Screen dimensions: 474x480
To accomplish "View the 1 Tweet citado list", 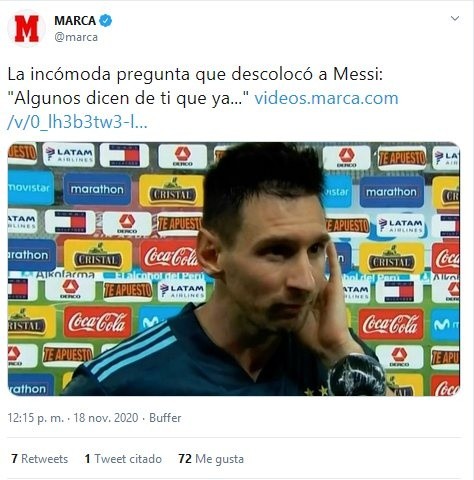I will point(123,459).
